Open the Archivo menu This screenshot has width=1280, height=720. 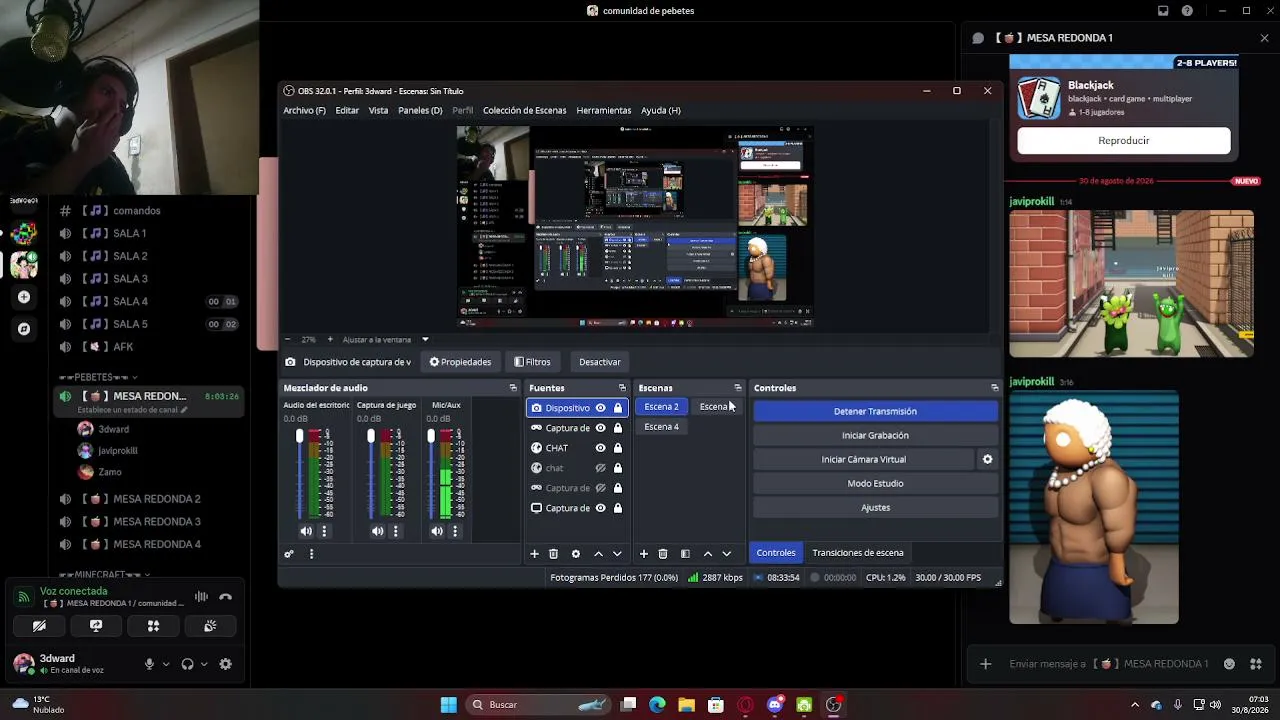(x=304, y=110)
